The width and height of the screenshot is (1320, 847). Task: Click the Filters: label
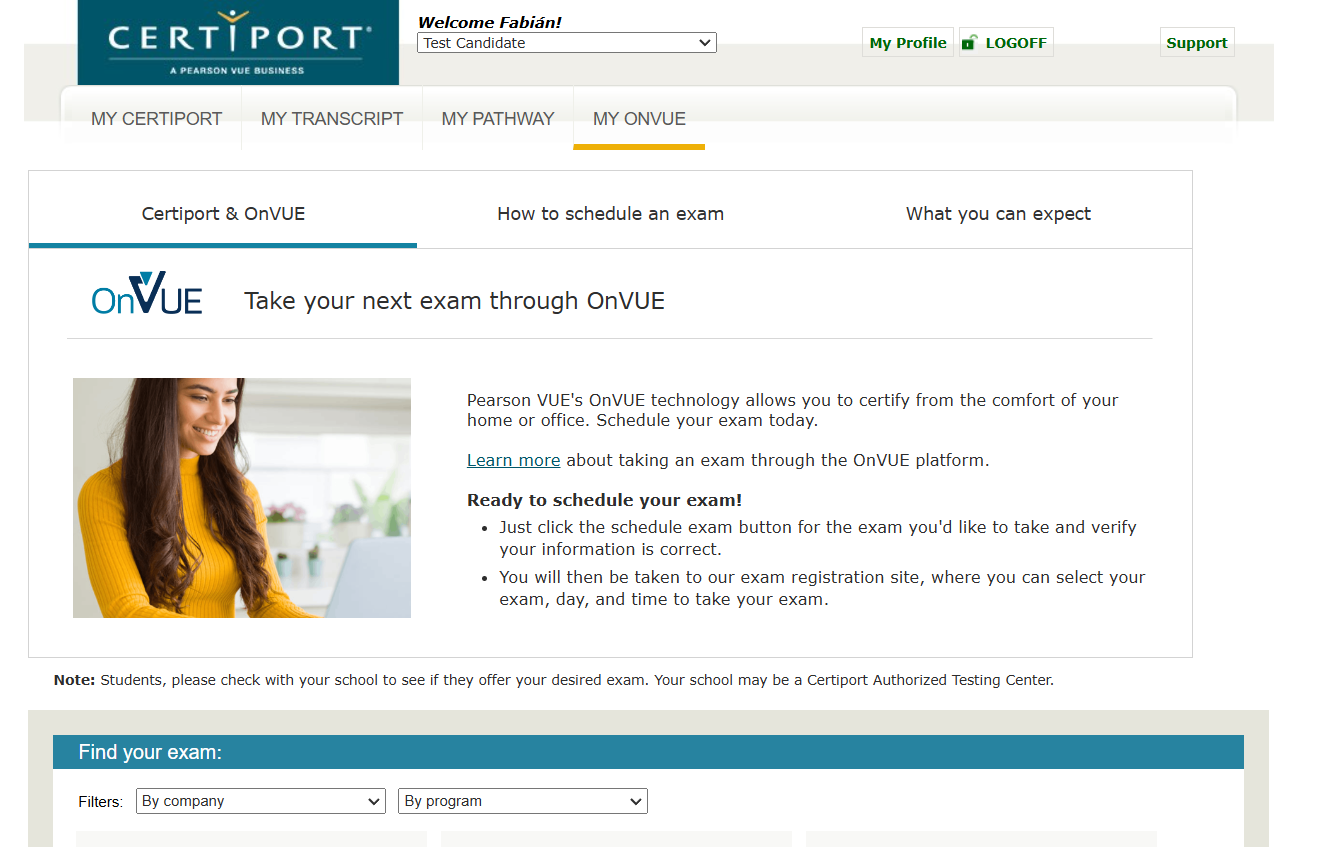pyautogui.click(x=101, y=802)
